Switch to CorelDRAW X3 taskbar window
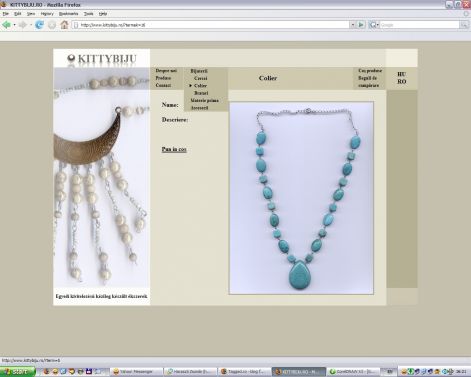 point(353,371)
